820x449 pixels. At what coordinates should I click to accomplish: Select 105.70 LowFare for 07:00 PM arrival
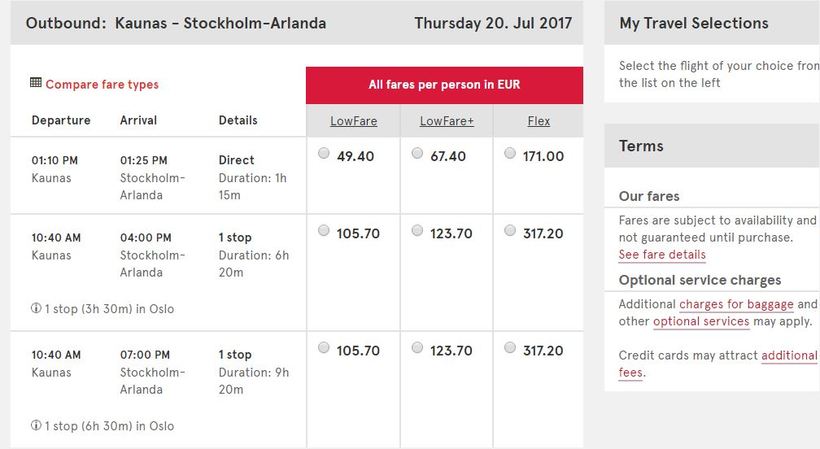[x=323, y=348]
